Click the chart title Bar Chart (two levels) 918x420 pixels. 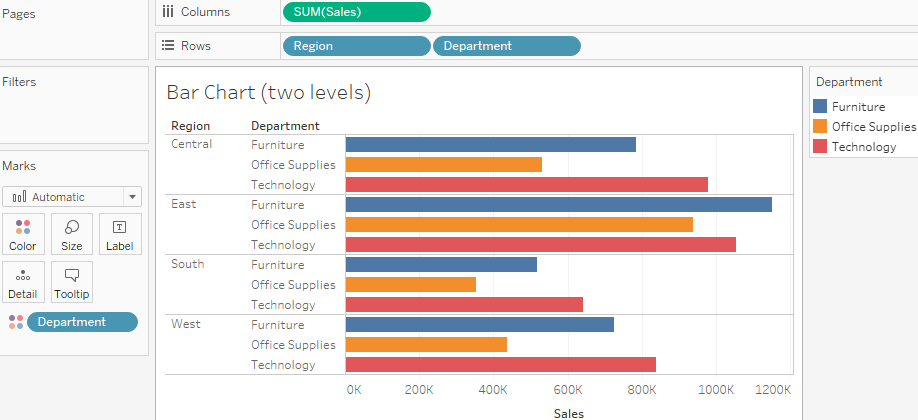click(x=269, y=93)
